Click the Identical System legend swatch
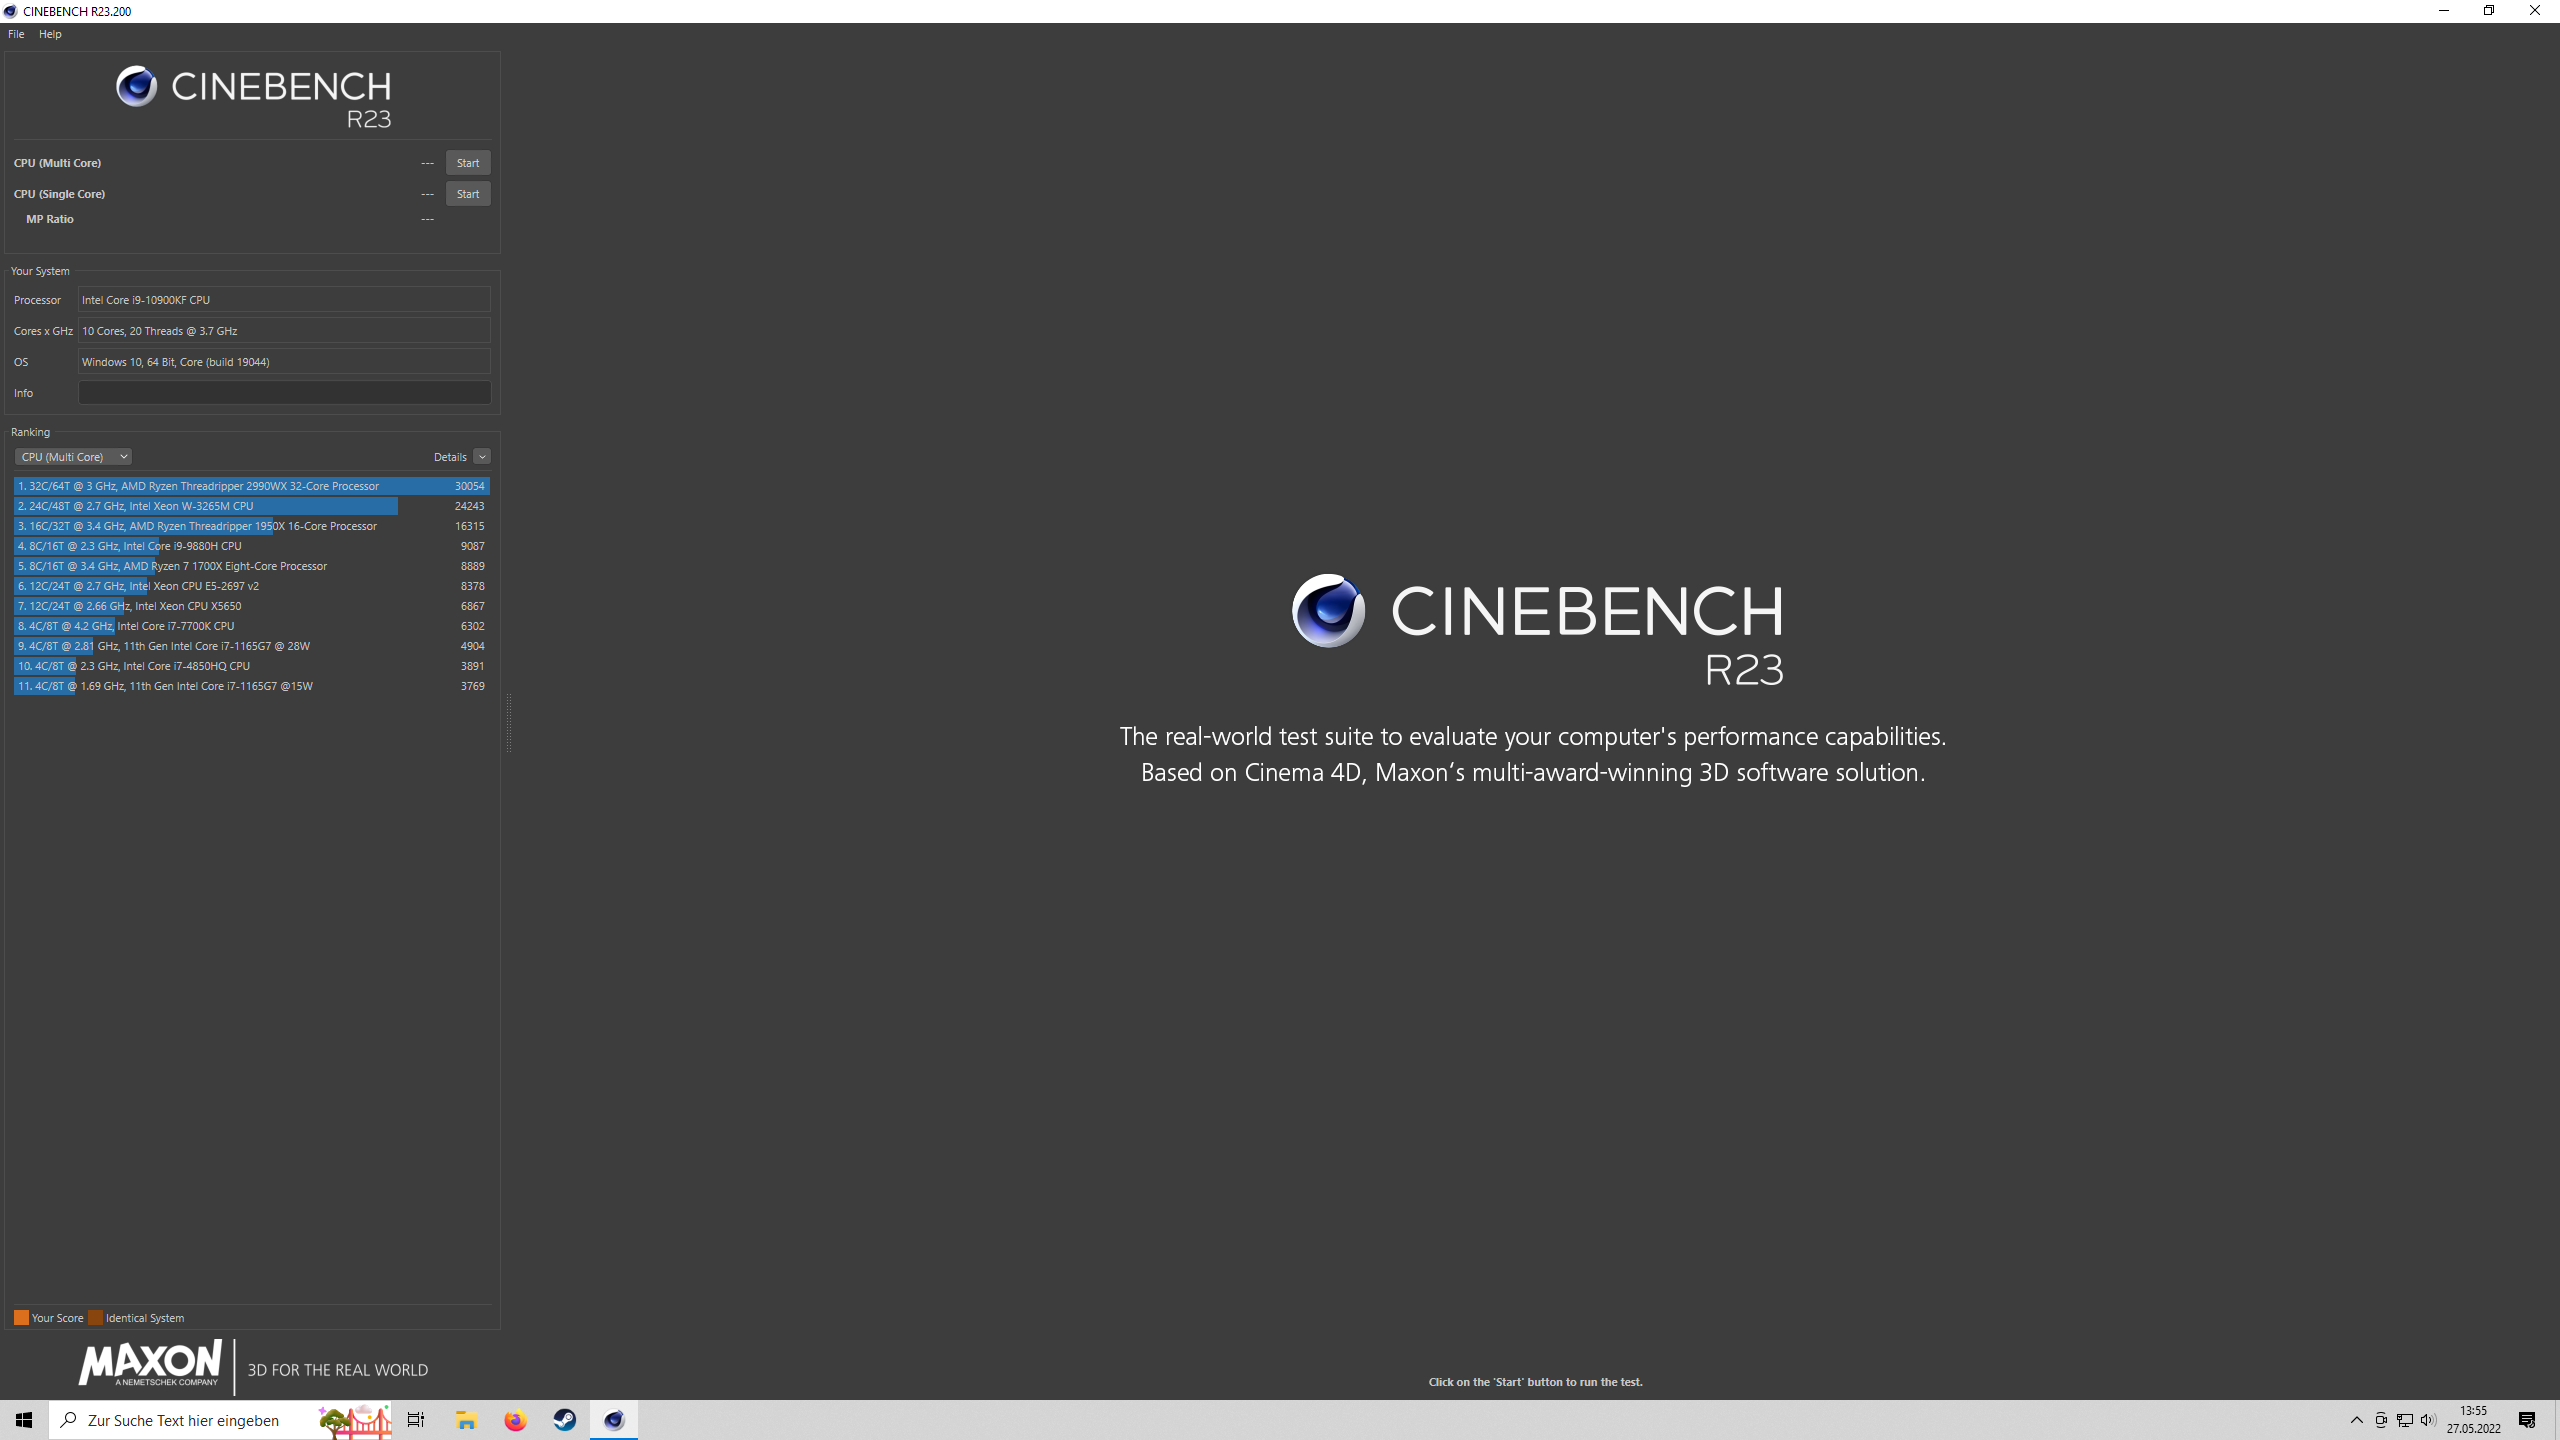Image resolution: width=2560 pixels, height=1440 pixels. click(96, 1317)
